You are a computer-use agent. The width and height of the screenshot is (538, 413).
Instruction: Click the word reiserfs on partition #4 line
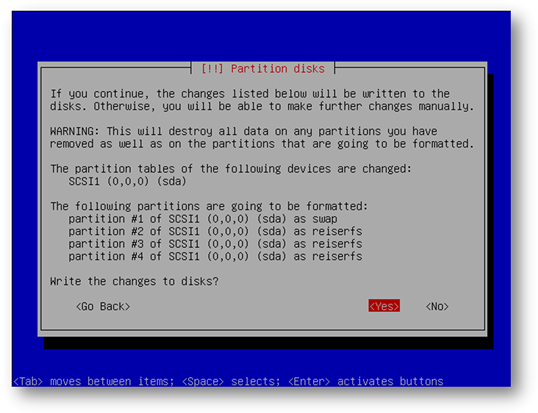click(337, 256)
